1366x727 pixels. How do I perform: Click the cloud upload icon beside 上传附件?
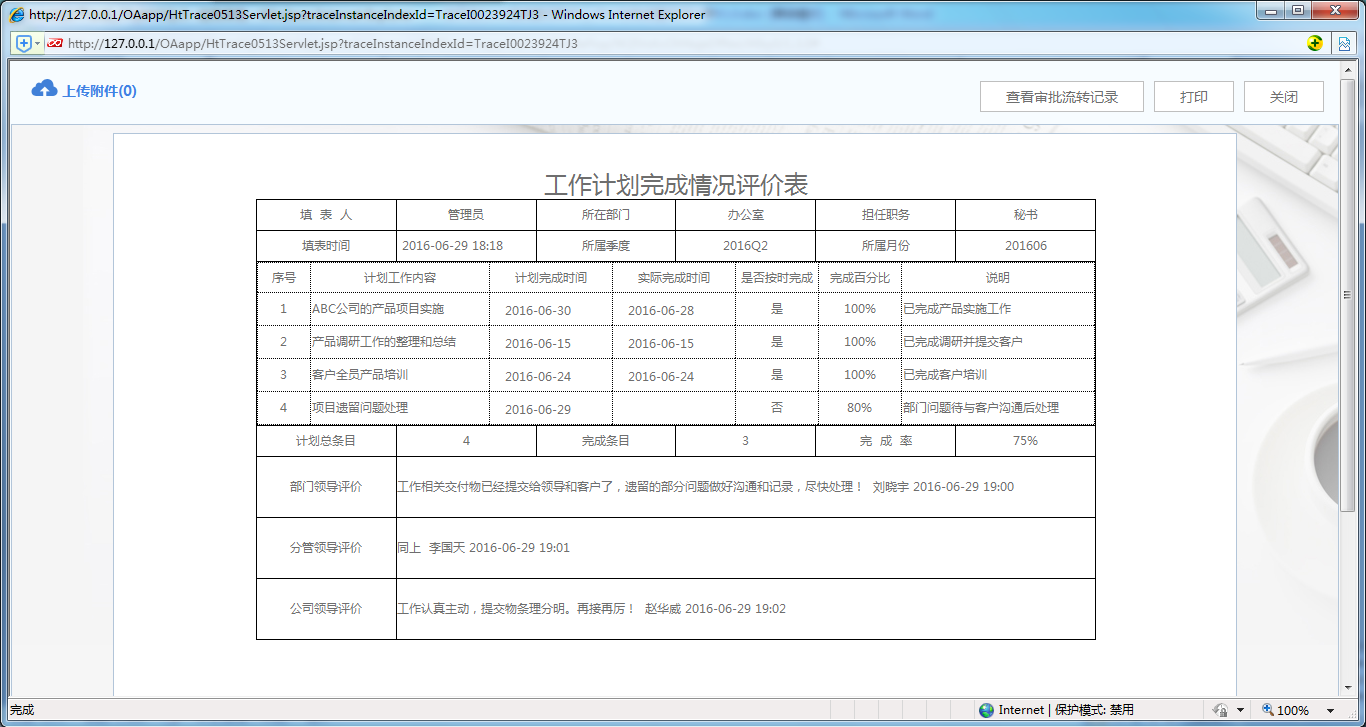coord(42,89)
